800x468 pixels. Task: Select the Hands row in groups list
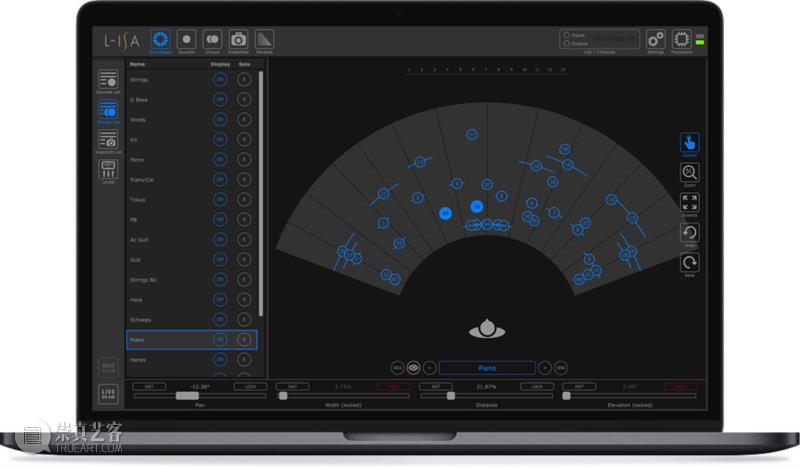click(192, 359)
